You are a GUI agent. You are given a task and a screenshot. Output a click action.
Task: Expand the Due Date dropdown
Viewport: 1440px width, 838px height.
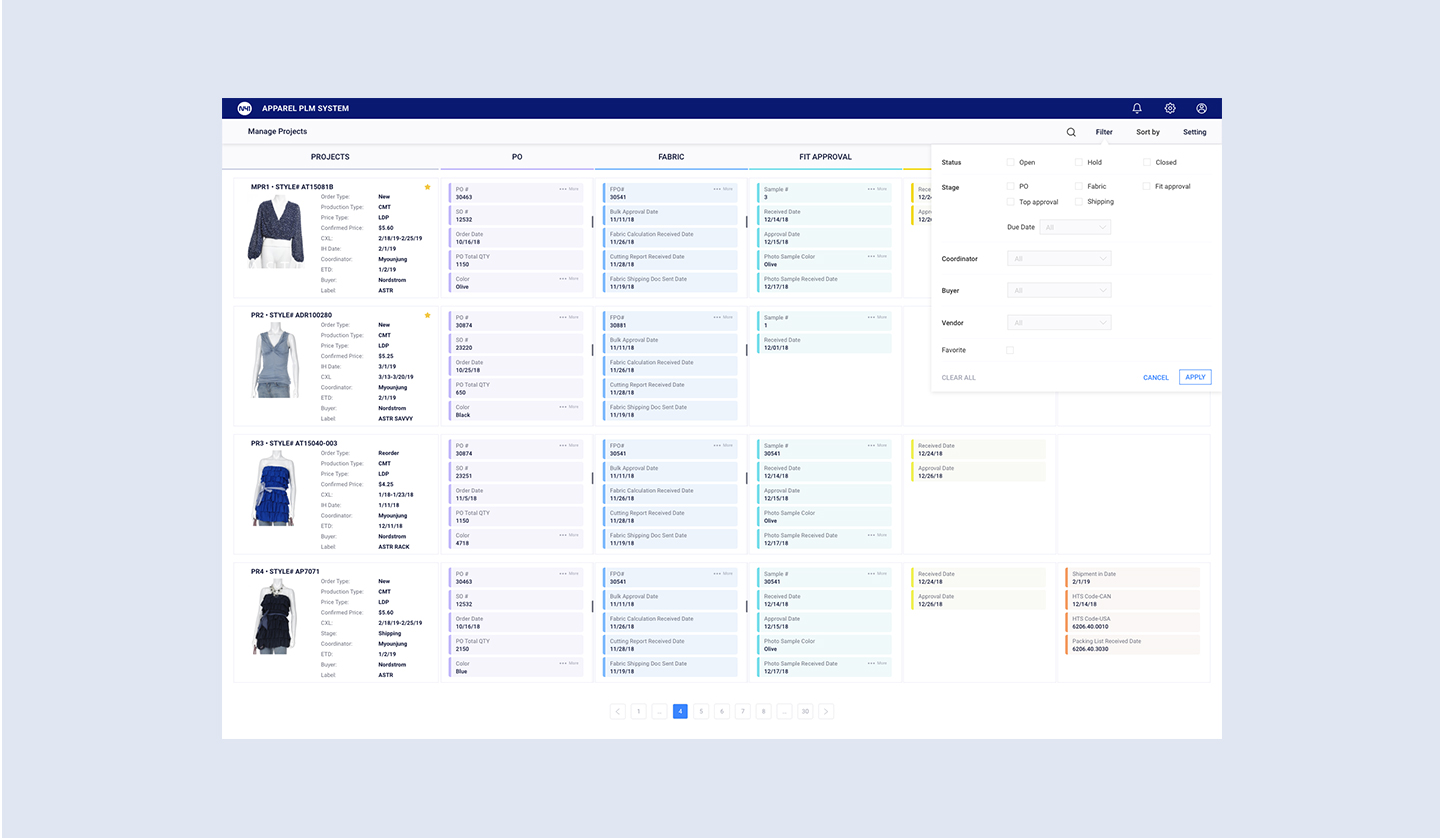point(1075,228)
